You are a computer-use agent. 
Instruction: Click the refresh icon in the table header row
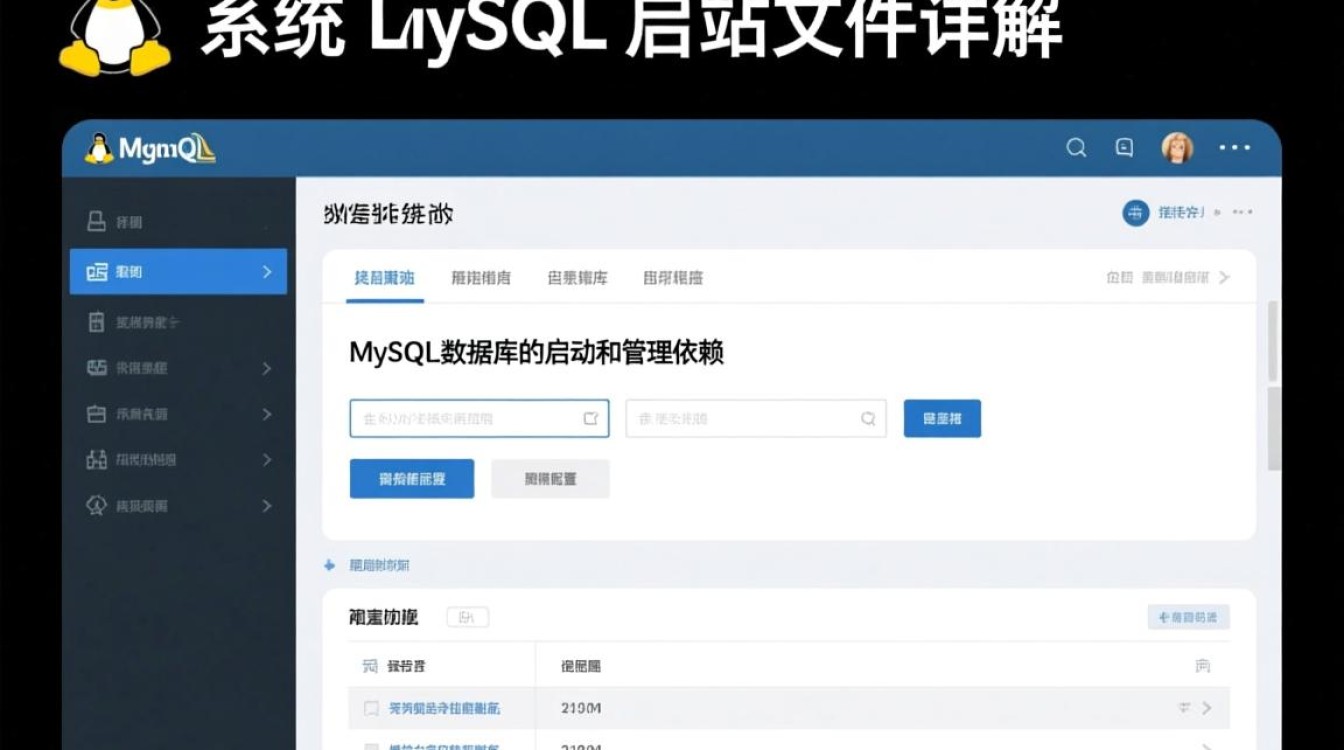click(1204, 665)
